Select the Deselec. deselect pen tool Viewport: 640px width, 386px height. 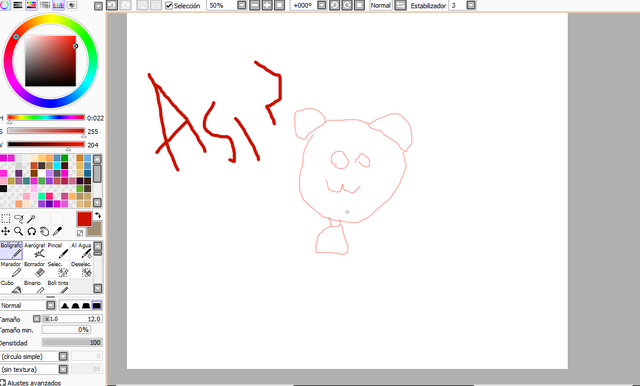(81, 269)
